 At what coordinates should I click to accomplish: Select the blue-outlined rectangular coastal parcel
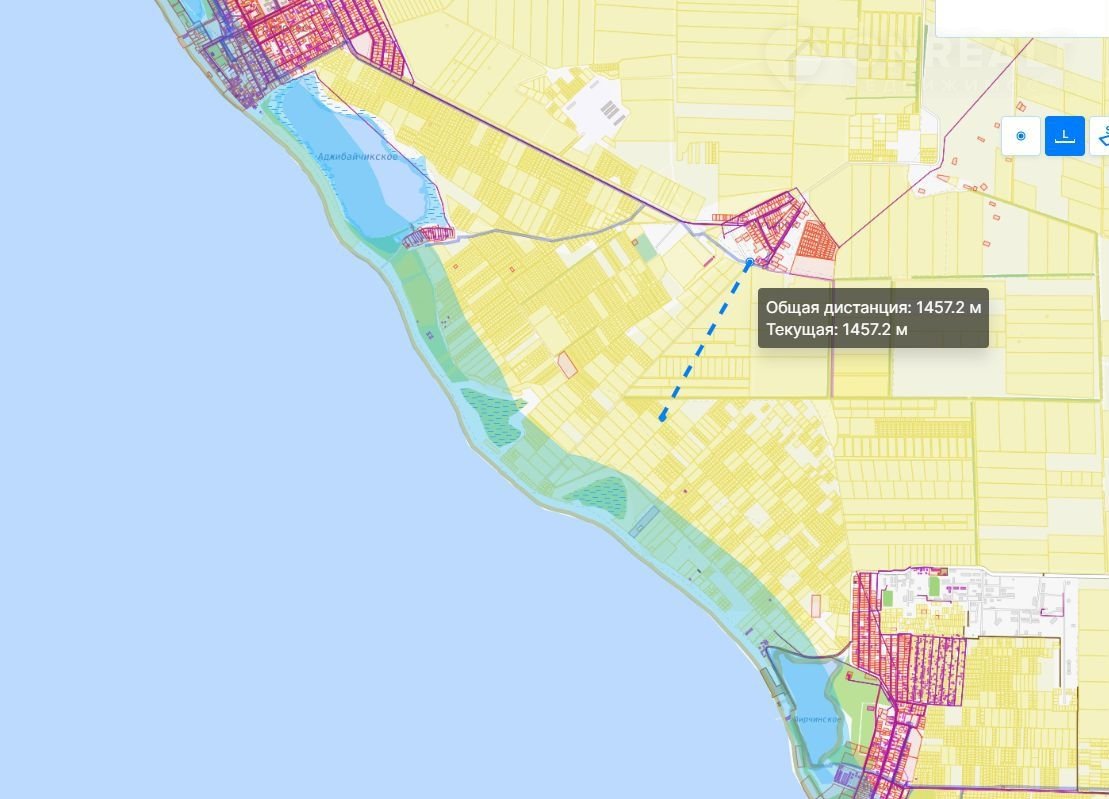click(x=644, y=521)
